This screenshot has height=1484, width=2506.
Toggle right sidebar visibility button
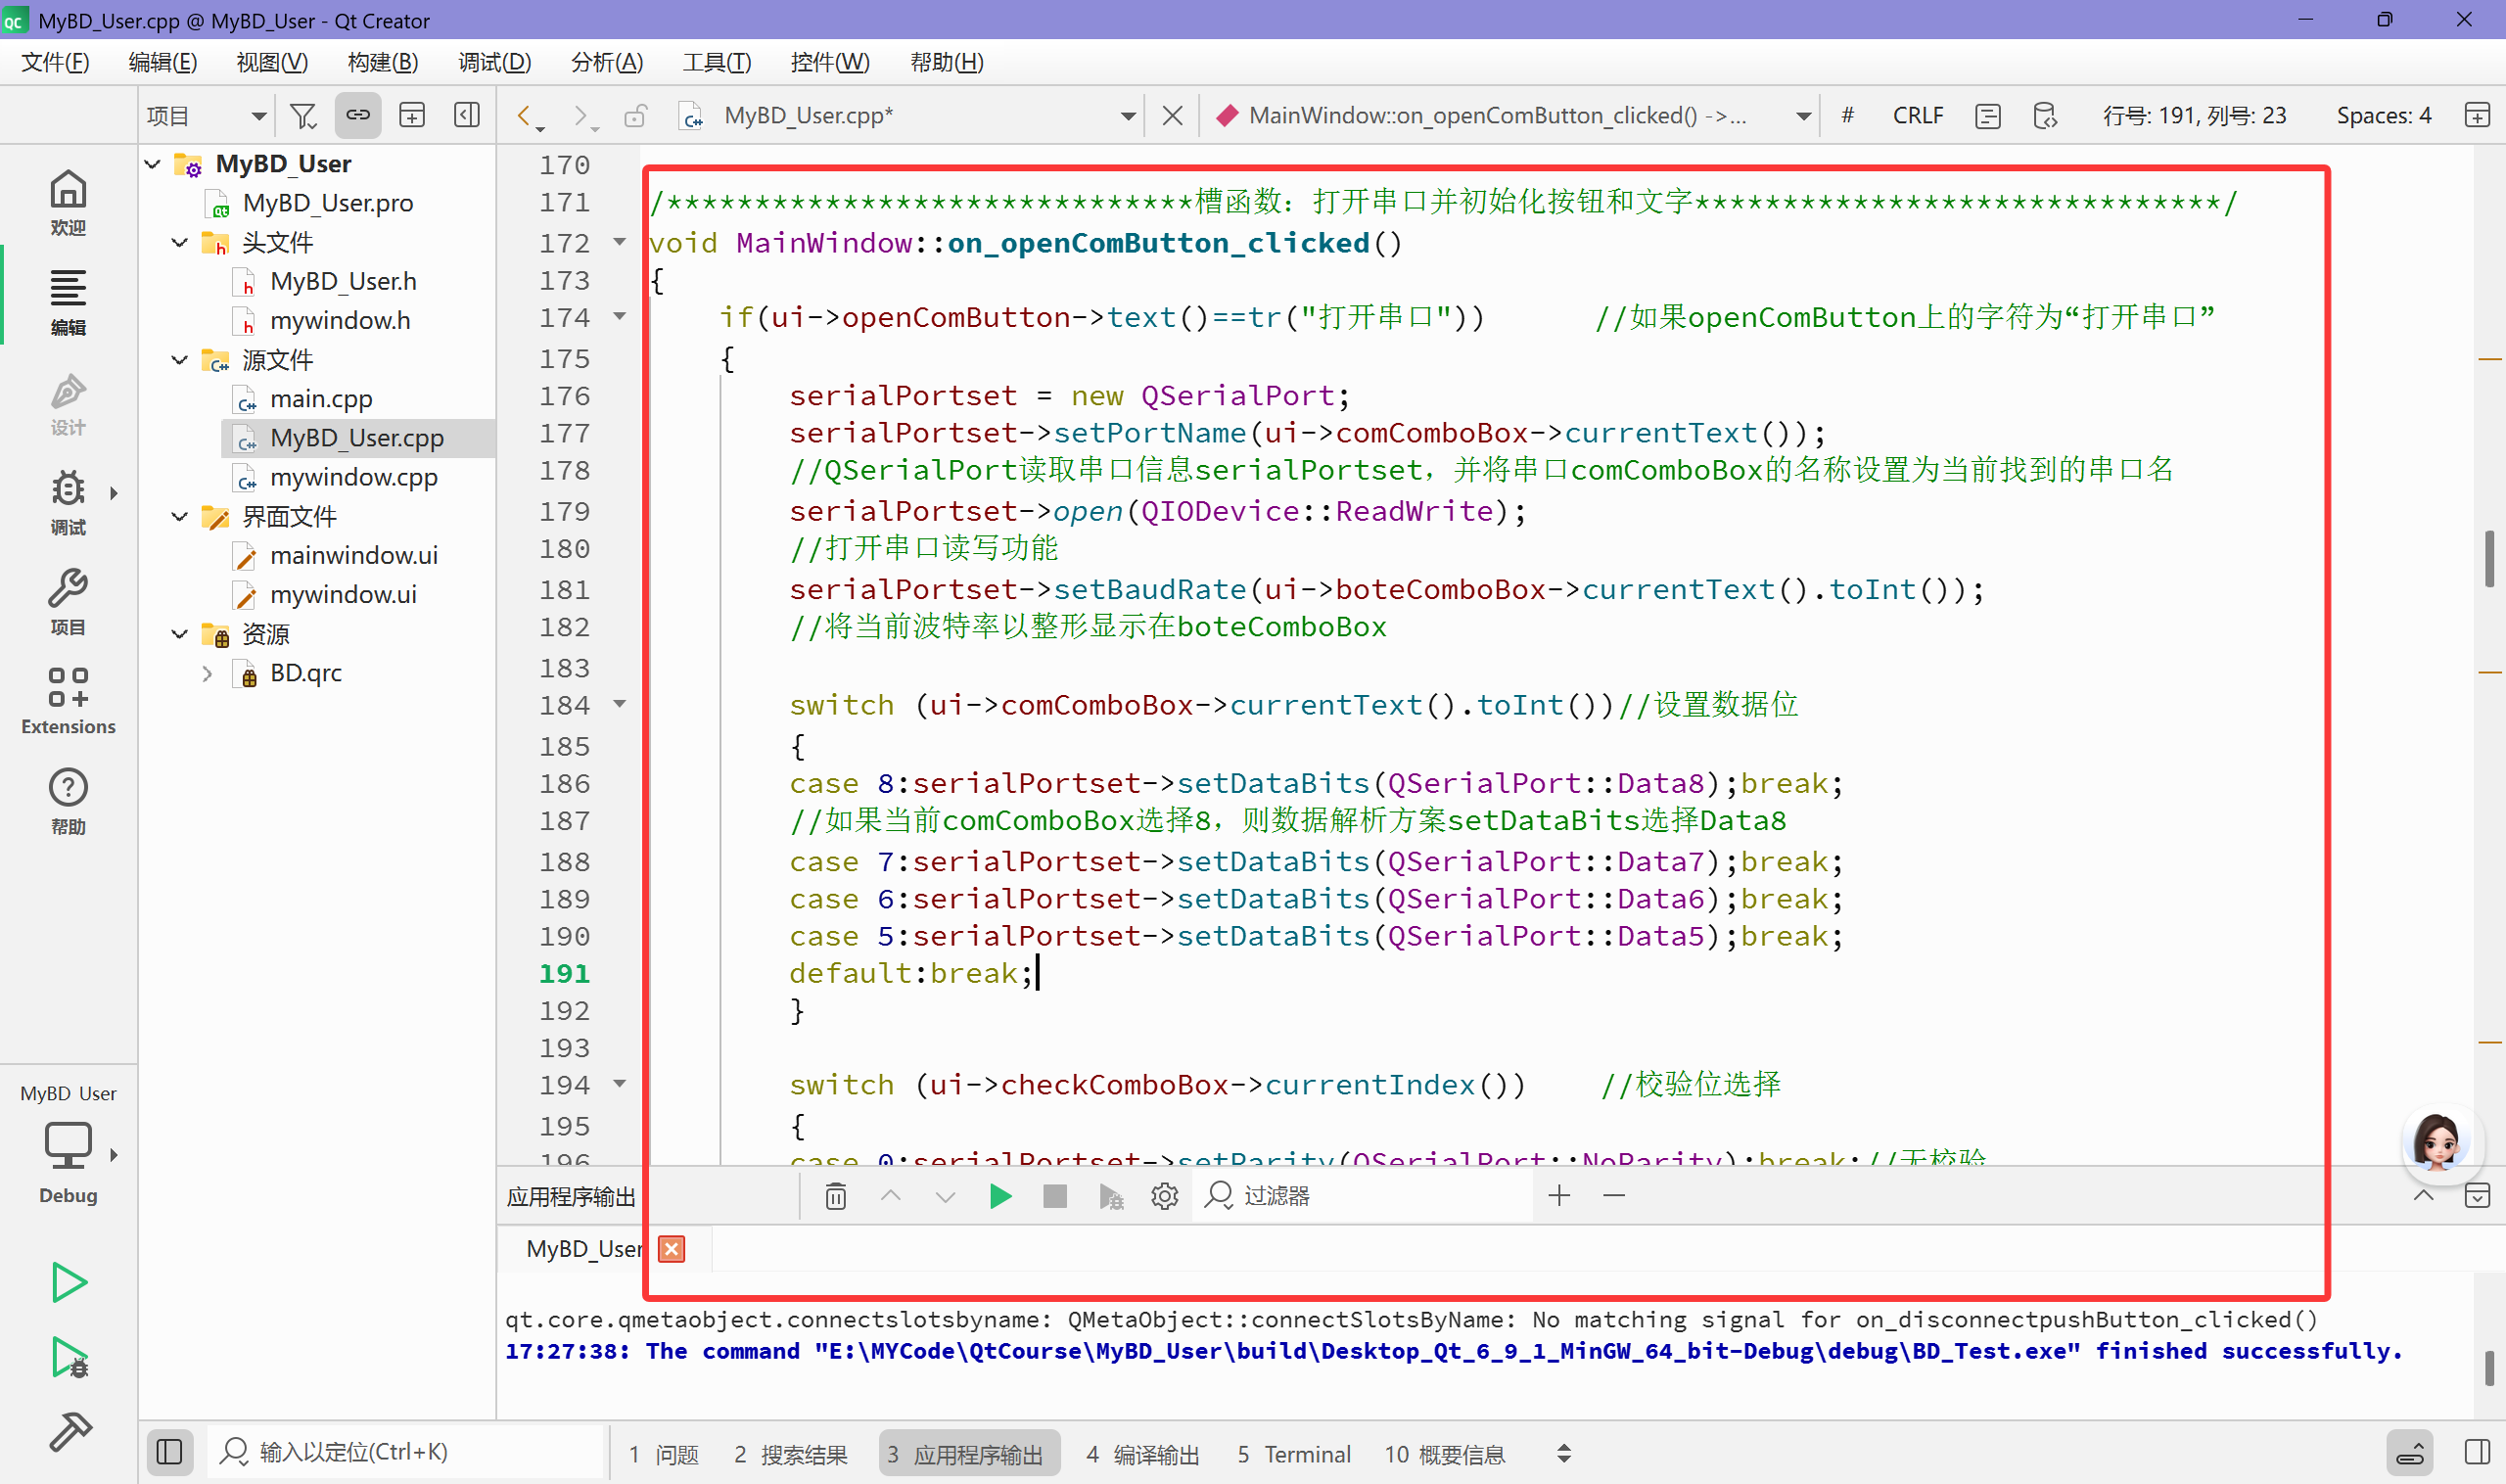tap(2477, 1452)
